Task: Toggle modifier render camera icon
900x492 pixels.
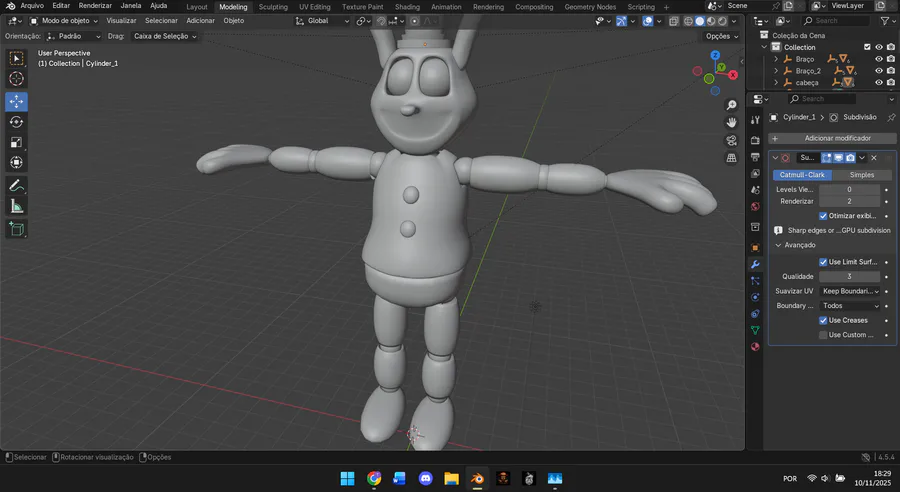Action: coord(850,158)
